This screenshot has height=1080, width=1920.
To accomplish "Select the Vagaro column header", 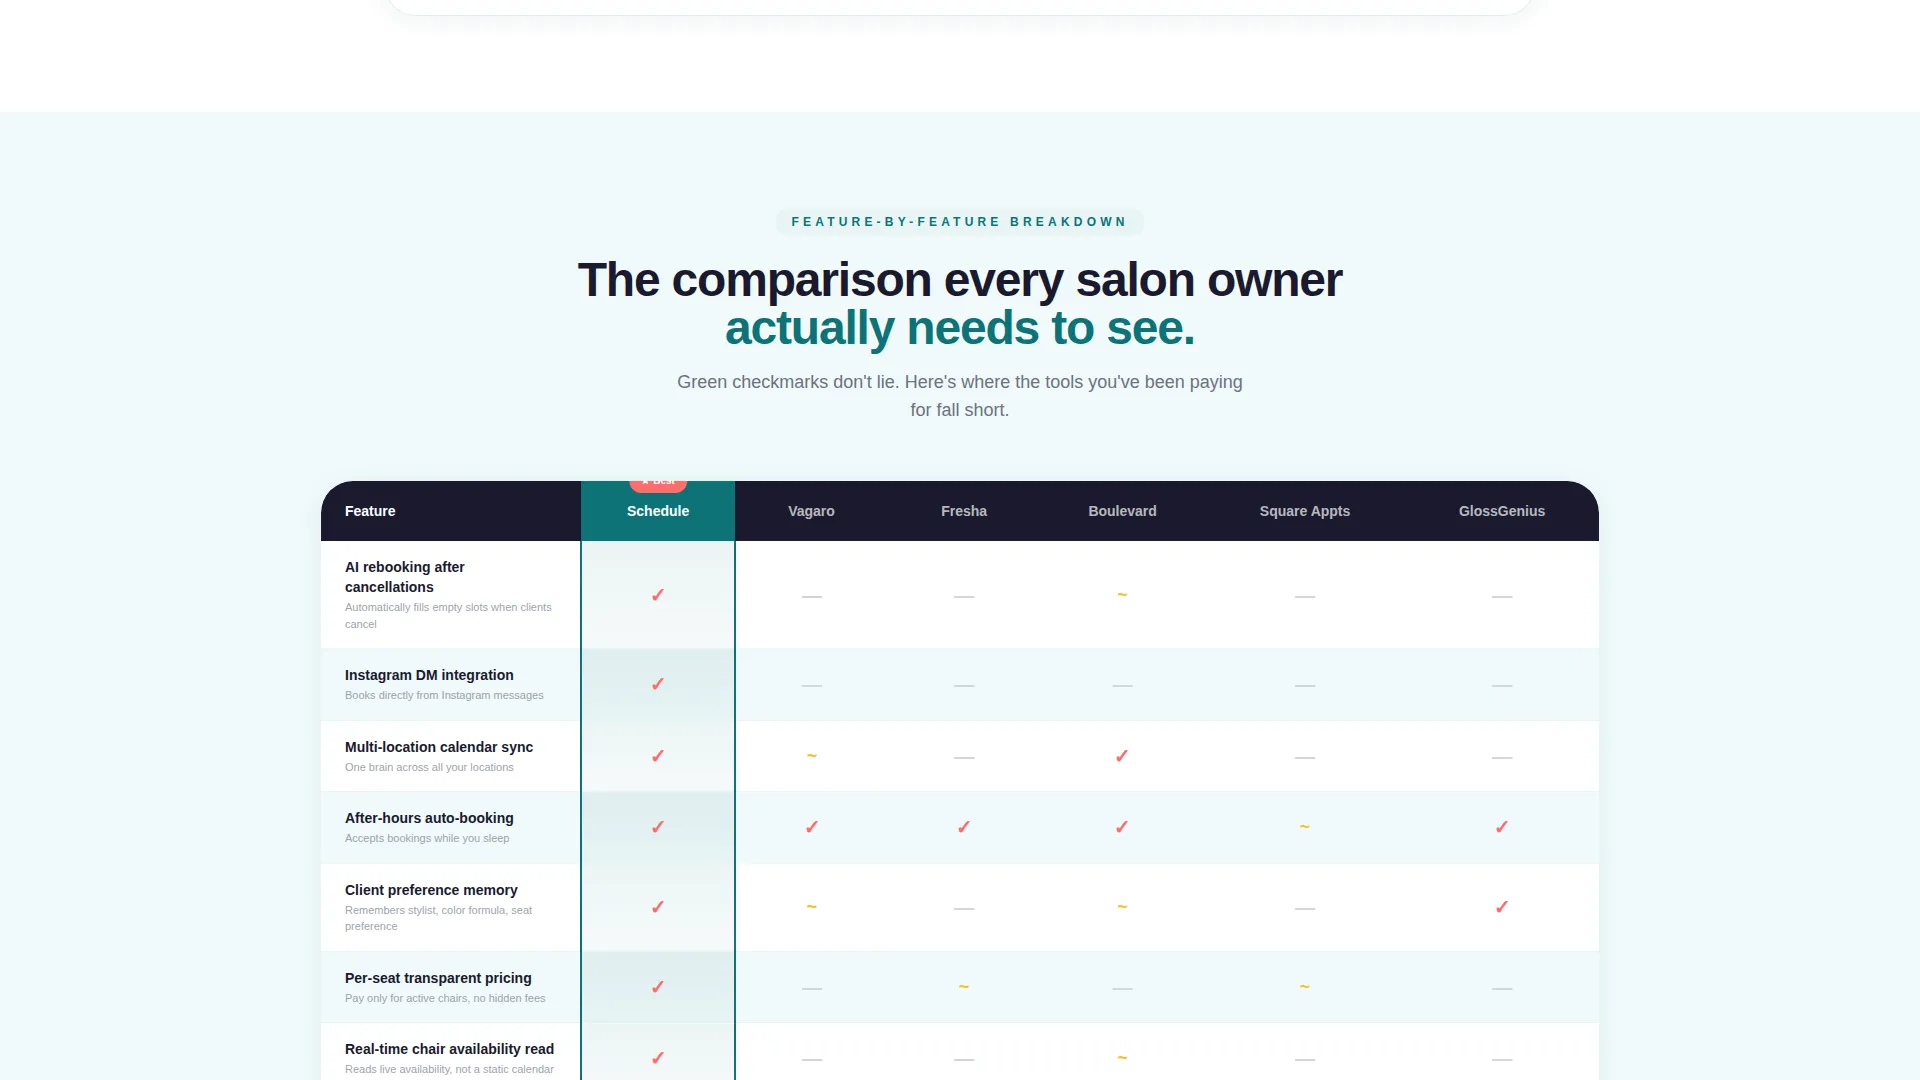I will click(x=811, y=511).
